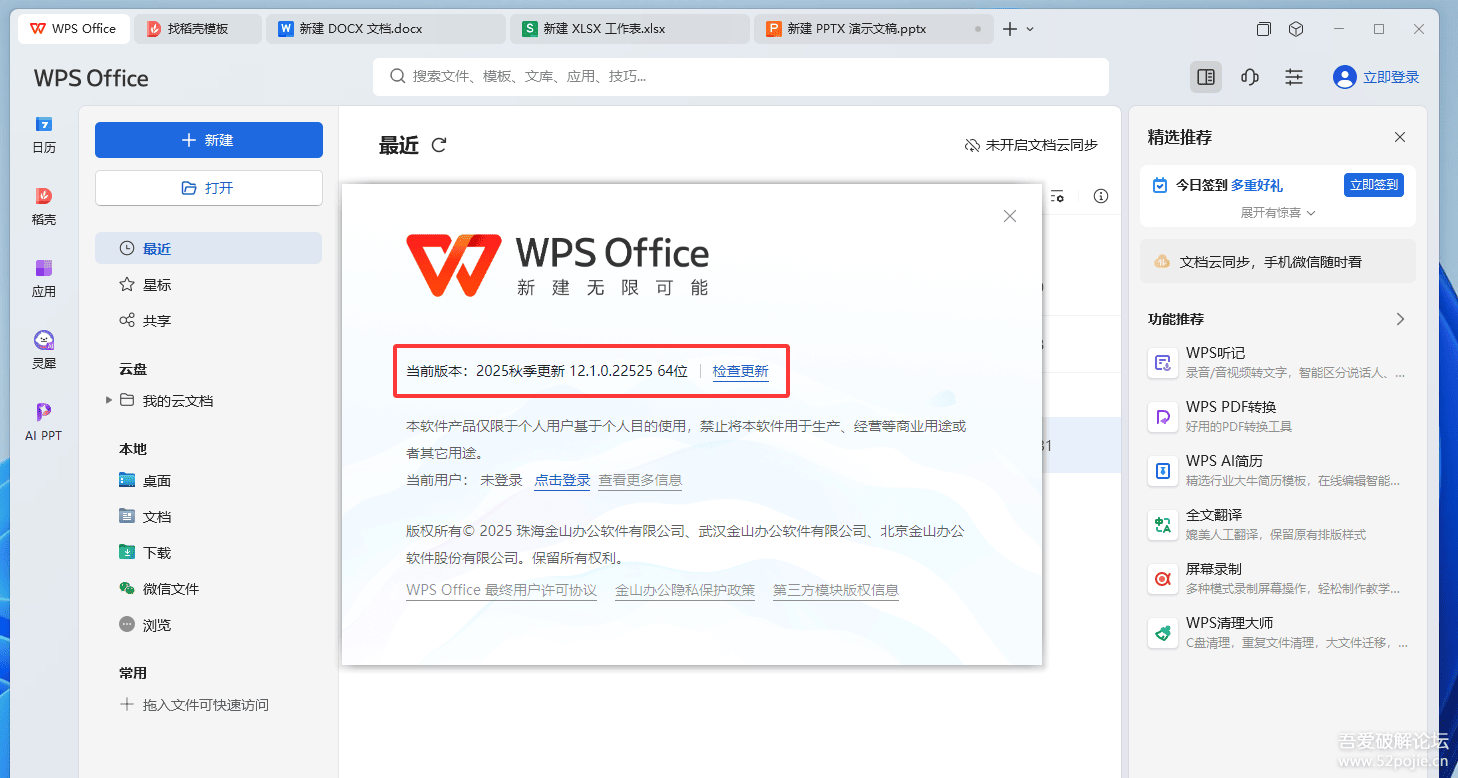Open the new tab dropdown arrow
Screen dimensions: 1458x778
point(1030,29)
